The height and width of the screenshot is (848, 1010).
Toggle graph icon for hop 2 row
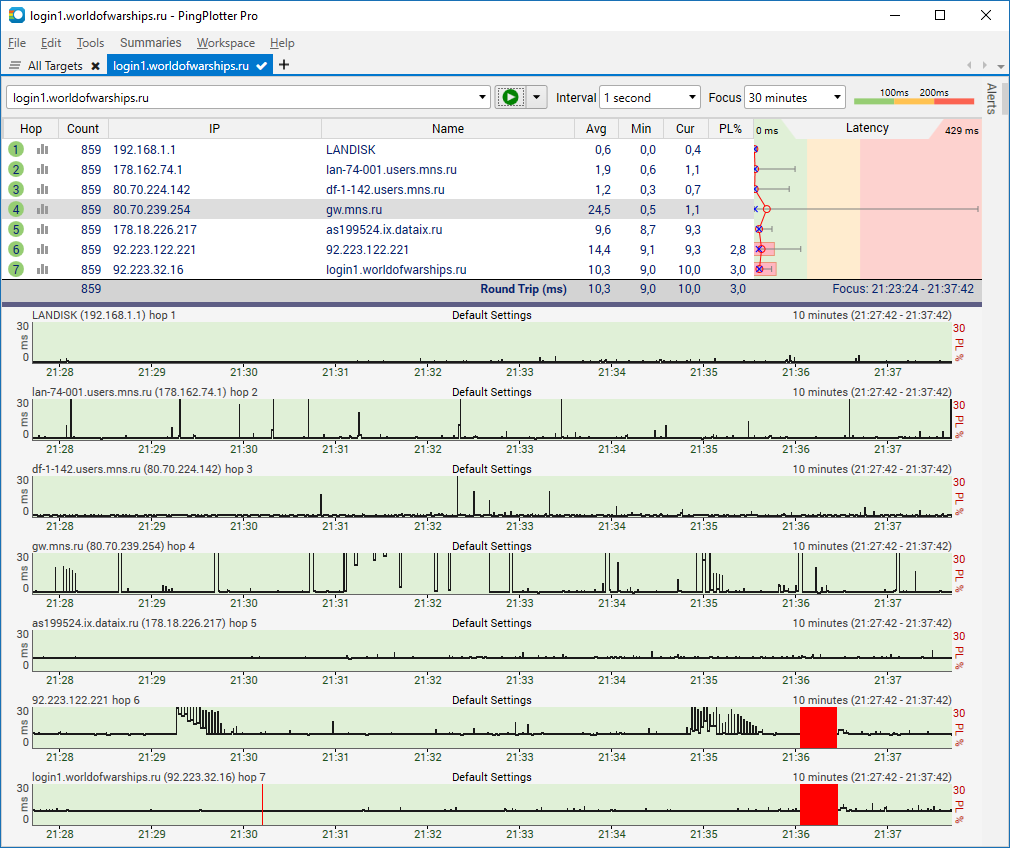pos(43,169)
